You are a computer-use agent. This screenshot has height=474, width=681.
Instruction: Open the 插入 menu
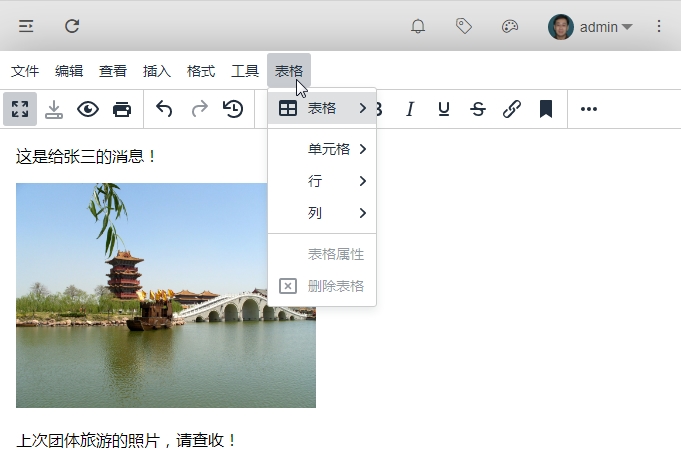point(157,71)
